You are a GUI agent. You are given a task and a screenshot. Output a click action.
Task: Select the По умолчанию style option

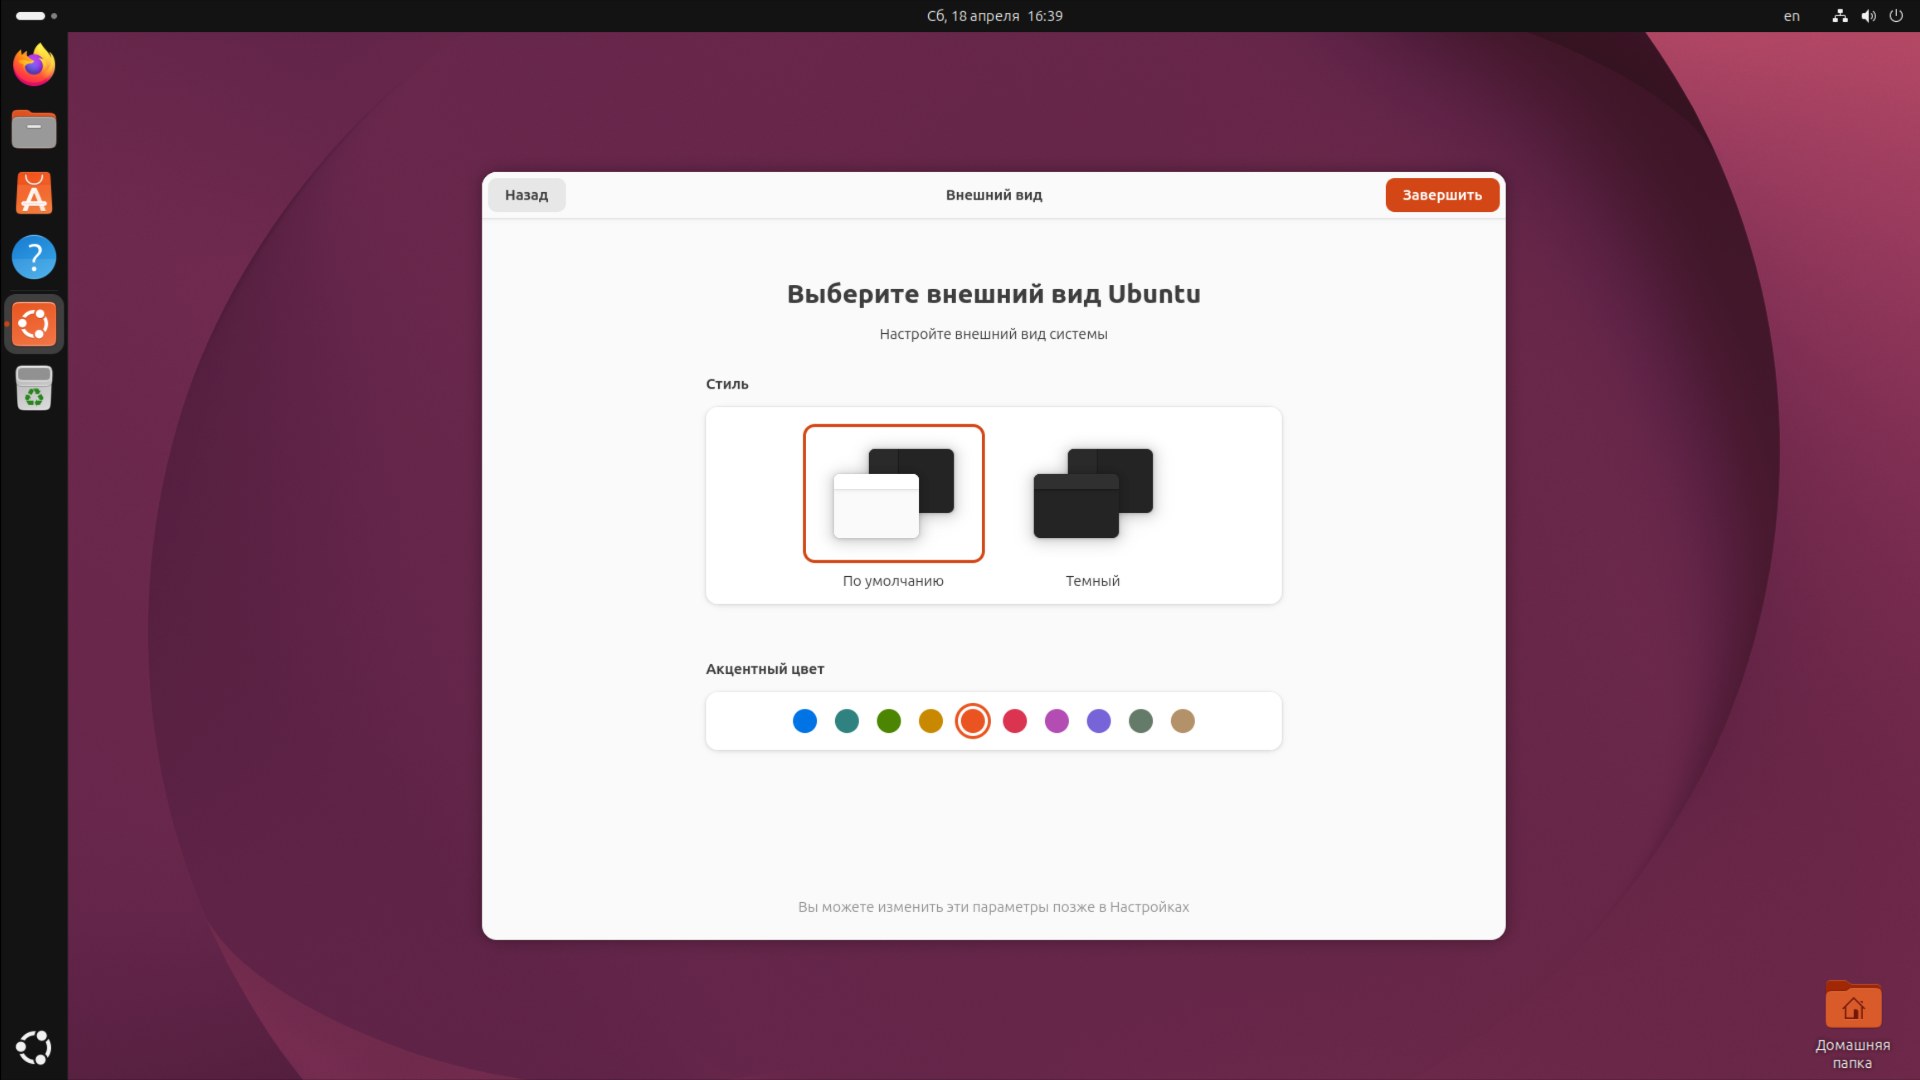pyautogui.click(x=893, y=493)
